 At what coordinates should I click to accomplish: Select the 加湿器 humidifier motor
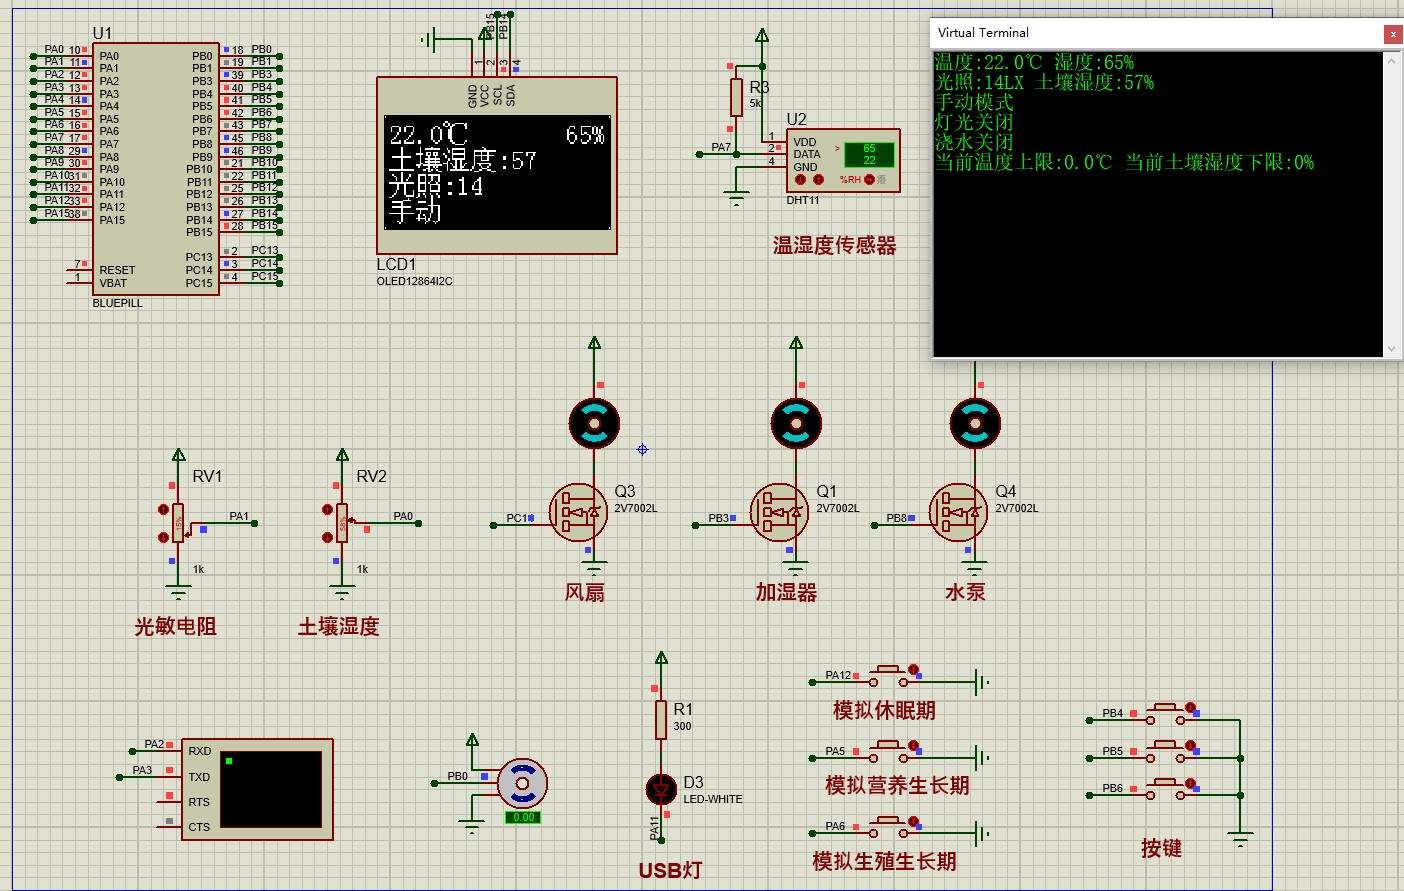click(x=796, y=423)
